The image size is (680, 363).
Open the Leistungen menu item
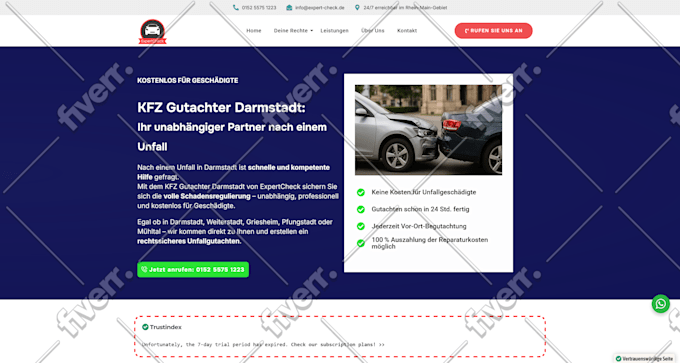click(334, 31)
